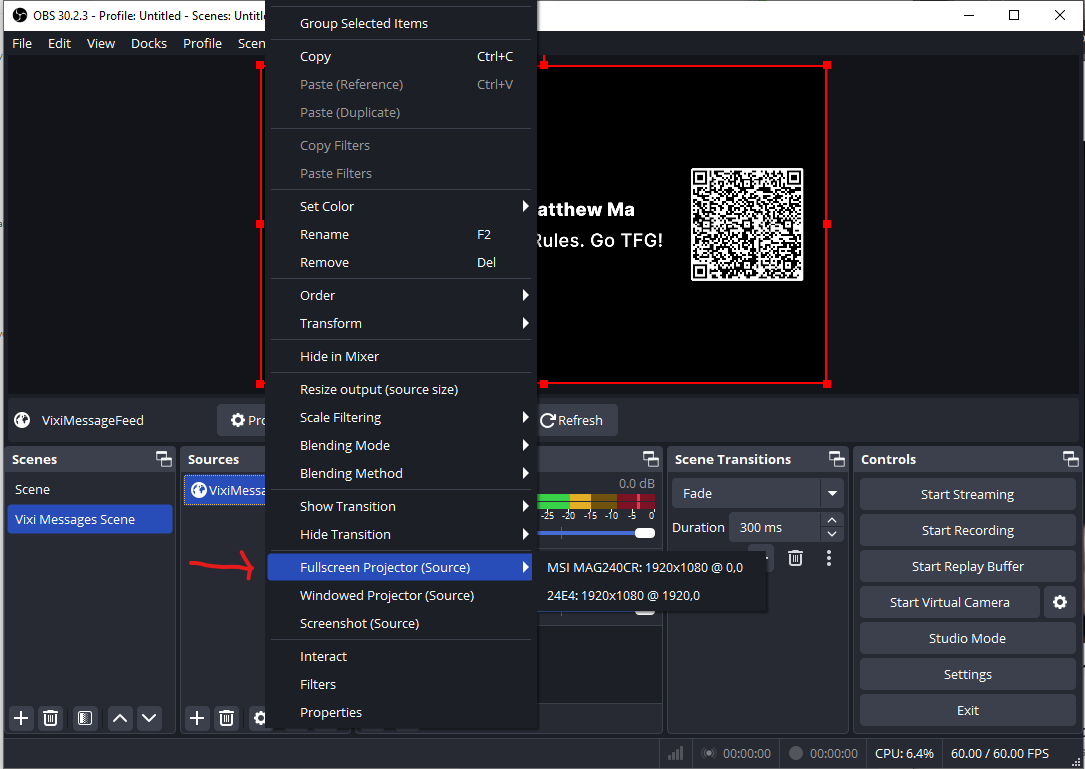Move scene up with arrow icon

click(x=120, y=718)
